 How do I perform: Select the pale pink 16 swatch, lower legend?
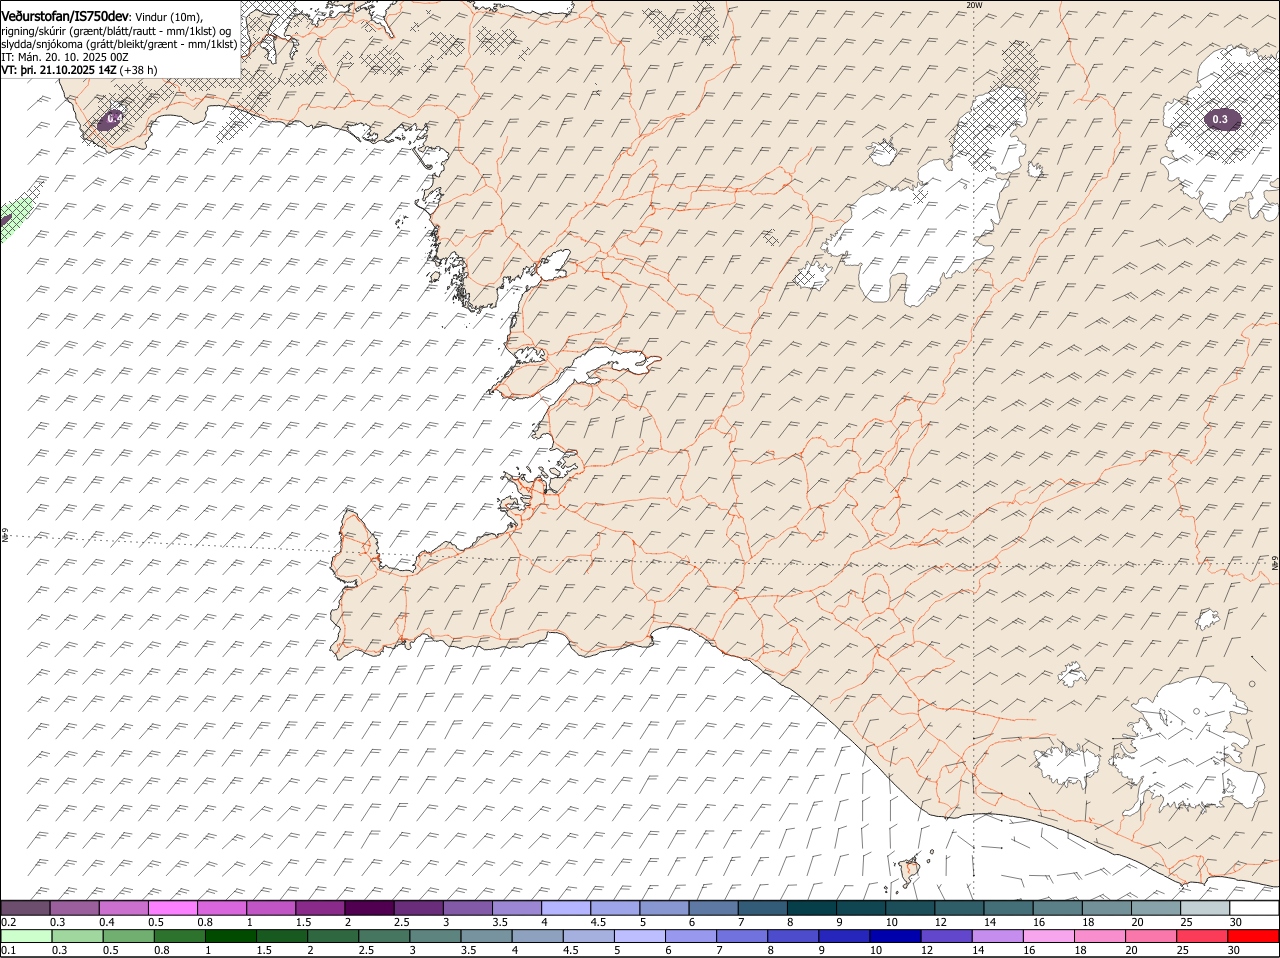pos(1049,936)
